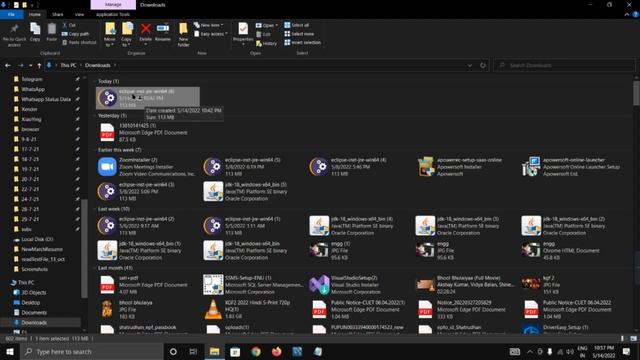
Task: Open Whatsapp Status Data folder
Action: click(x=46, y=99)
